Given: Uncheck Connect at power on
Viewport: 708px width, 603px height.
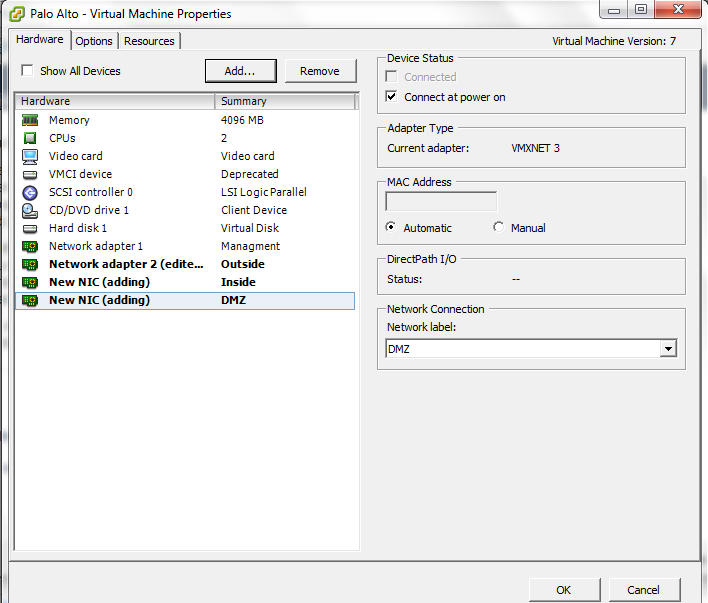Looking at the screenshot, I should (x=392, y=97).
